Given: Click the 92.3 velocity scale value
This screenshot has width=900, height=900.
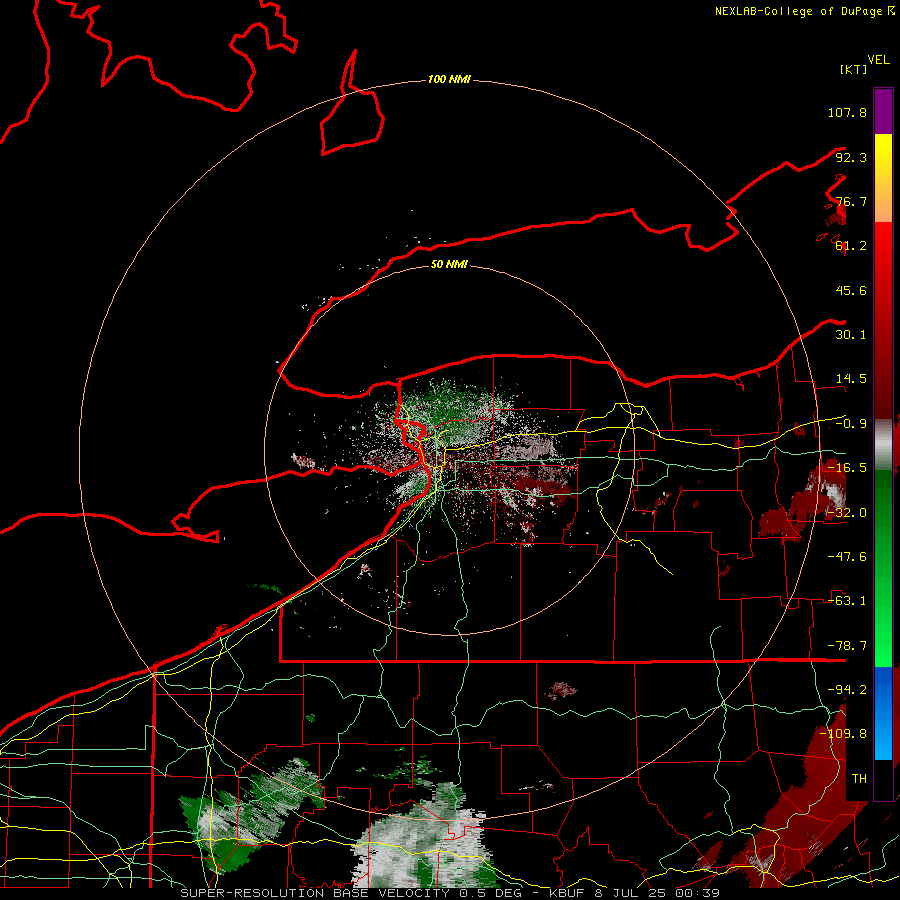Looking at the screenshot, I should pyautogui.click(x=851, y=157).
